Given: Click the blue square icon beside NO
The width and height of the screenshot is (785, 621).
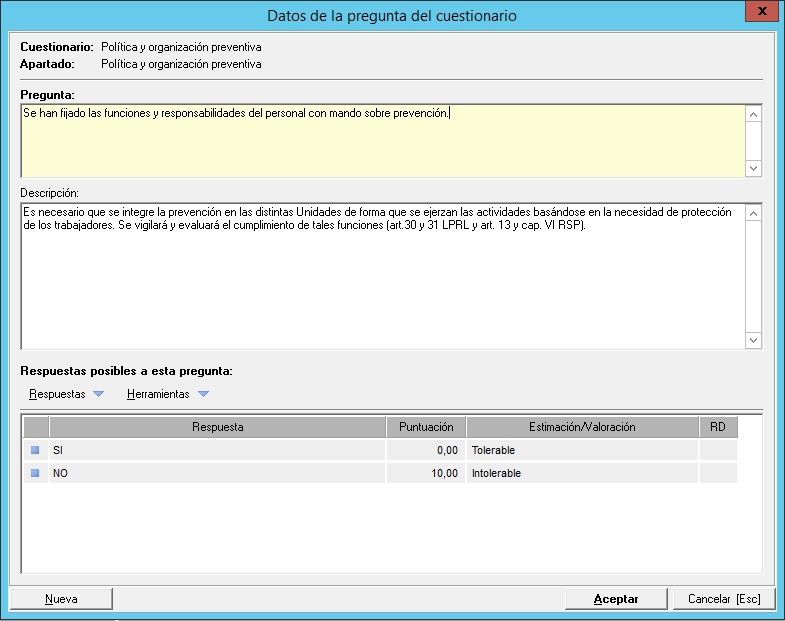Looking at the screenshot, I should point(35,474).
